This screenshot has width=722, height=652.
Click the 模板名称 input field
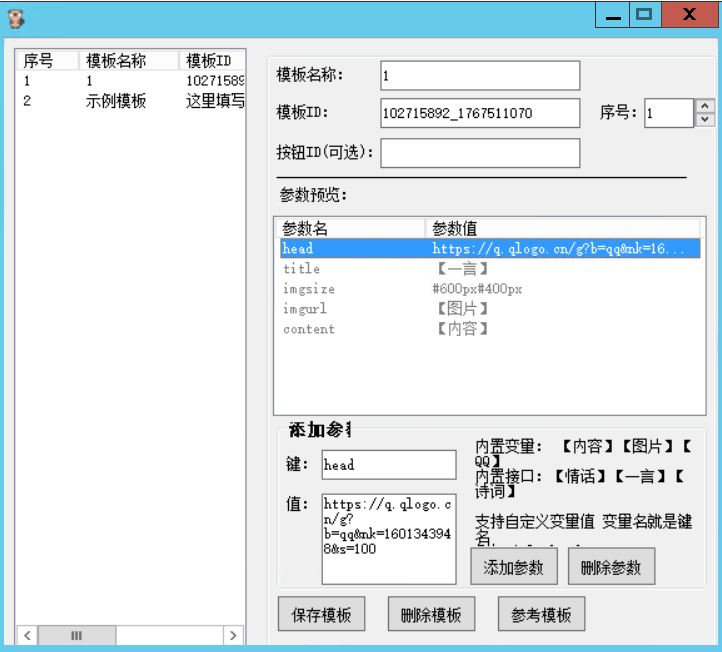[479, 76]
